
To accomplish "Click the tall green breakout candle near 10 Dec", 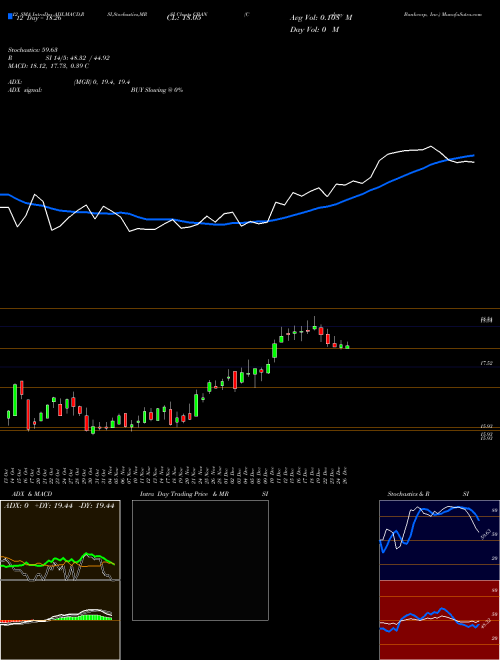I will (x=275, y=350).
